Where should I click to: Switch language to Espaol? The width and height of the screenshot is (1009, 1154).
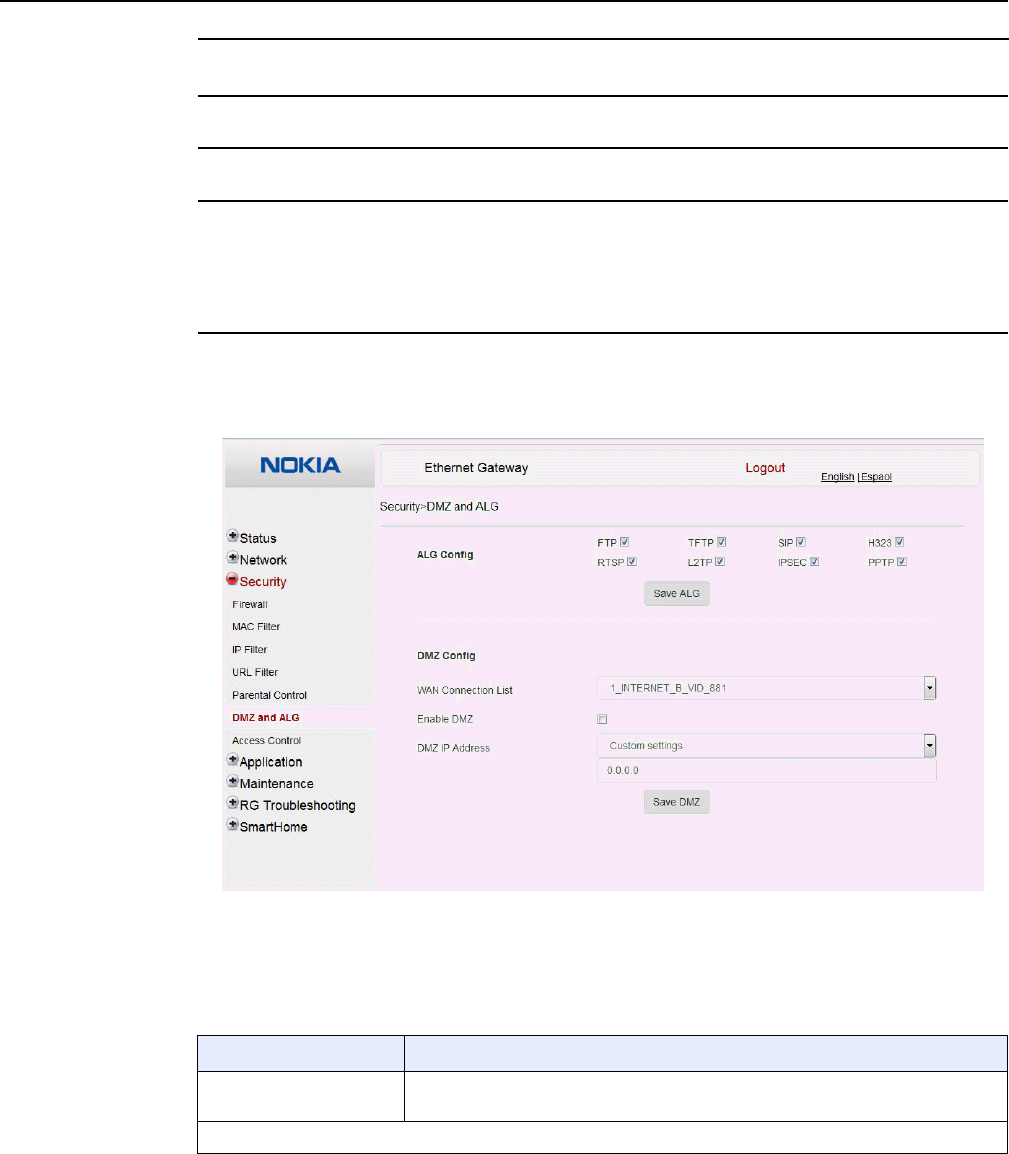(x=877, y=476)
